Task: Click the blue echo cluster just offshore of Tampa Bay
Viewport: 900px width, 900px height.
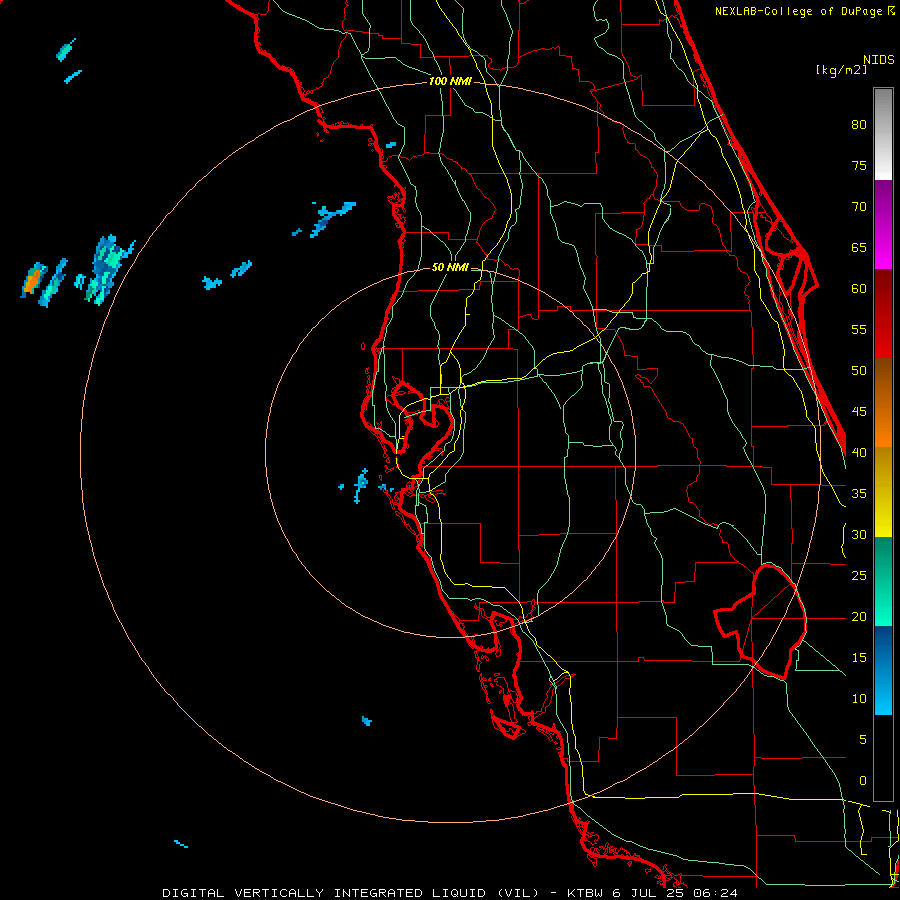Action: click(361, 485)
